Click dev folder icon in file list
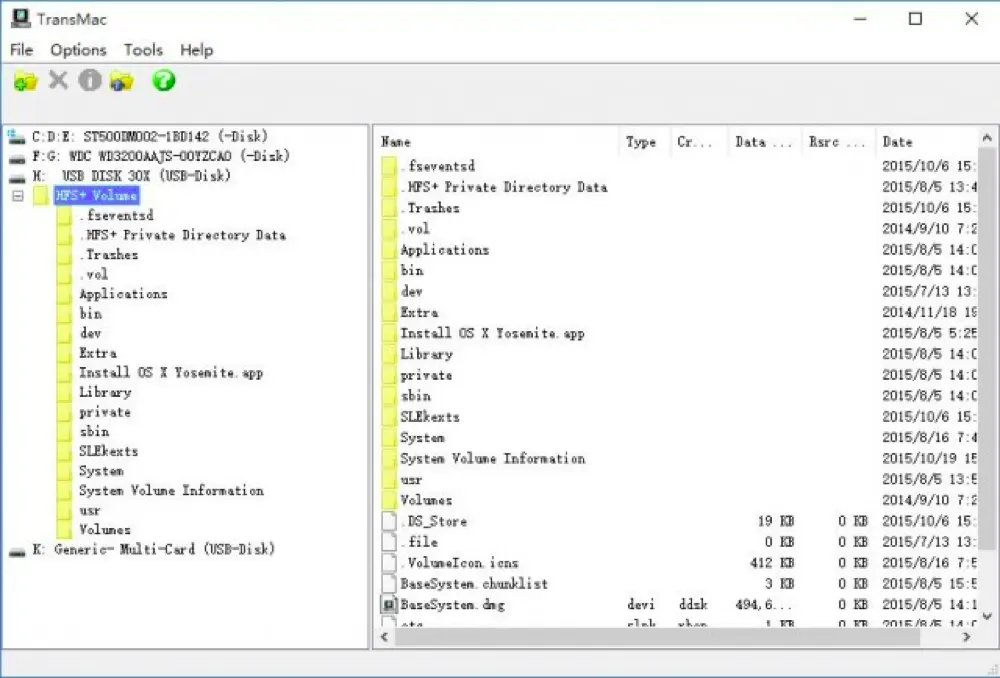1000x678 pixels. 389,291
